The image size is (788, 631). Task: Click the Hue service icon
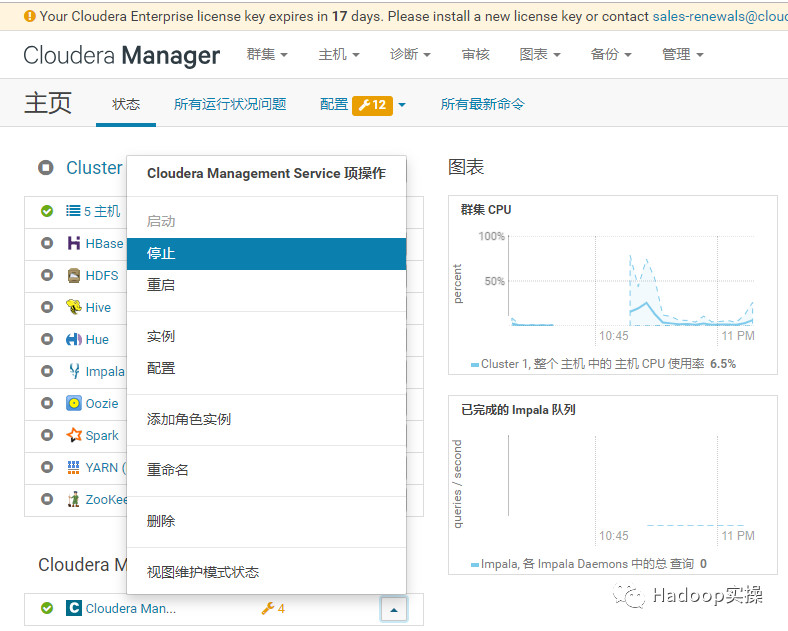click(x=74, y=339)
